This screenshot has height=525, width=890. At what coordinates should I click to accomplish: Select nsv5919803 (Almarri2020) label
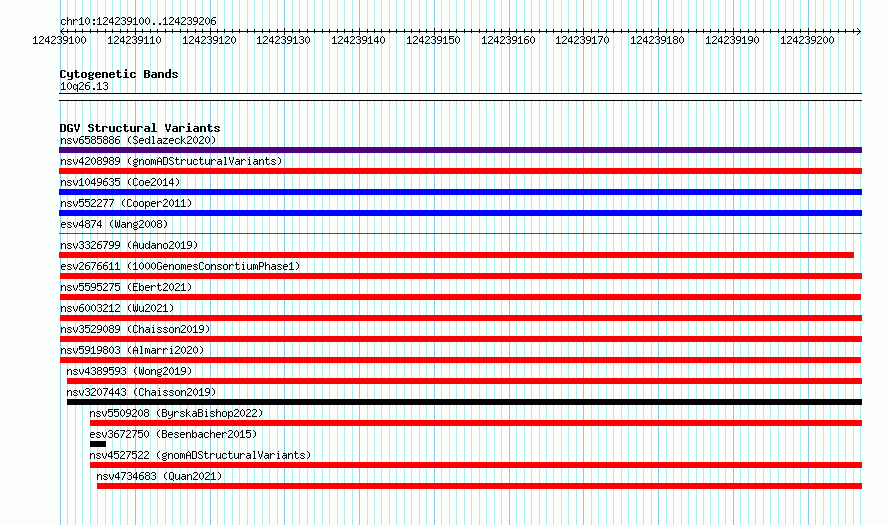click(132, 350)
